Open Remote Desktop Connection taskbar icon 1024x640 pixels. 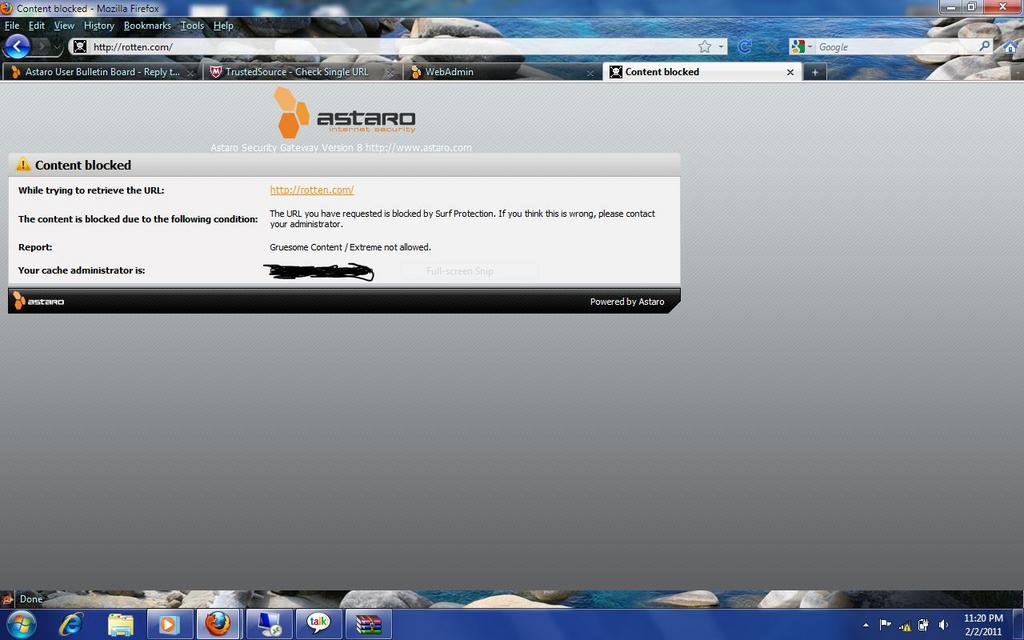[x=269, y=625]
